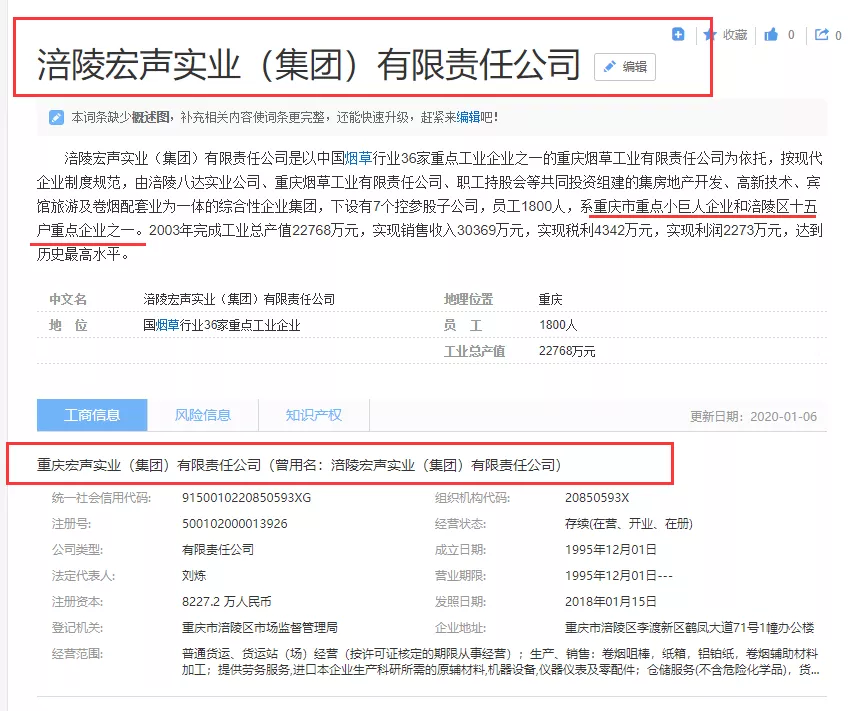Open the 烟草 link in the 地位 row
Image resolution: width=851 pixels, height=711 pixels.
[167, 325]
